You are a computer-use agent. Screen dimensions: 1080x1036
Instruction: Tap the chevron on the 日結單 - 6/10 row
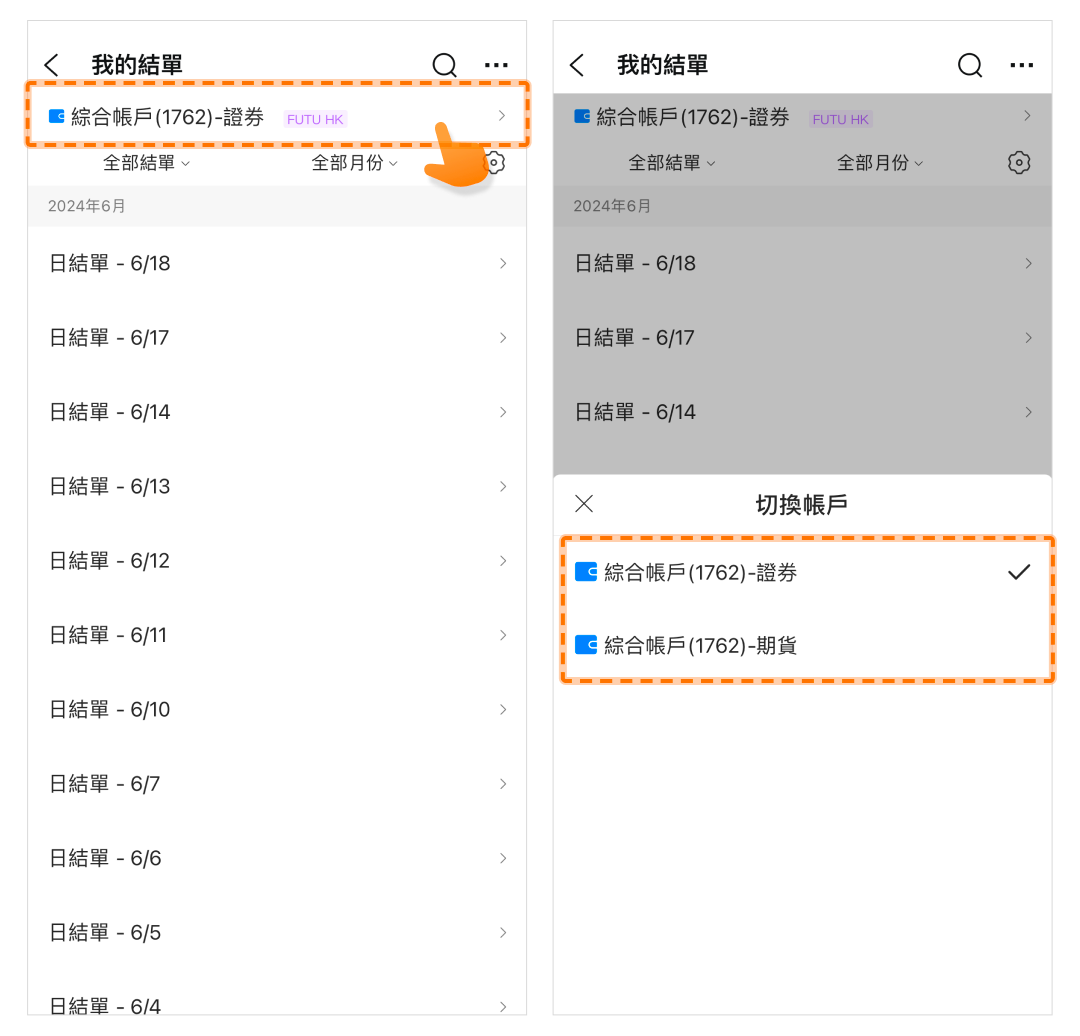coord(502,710)
